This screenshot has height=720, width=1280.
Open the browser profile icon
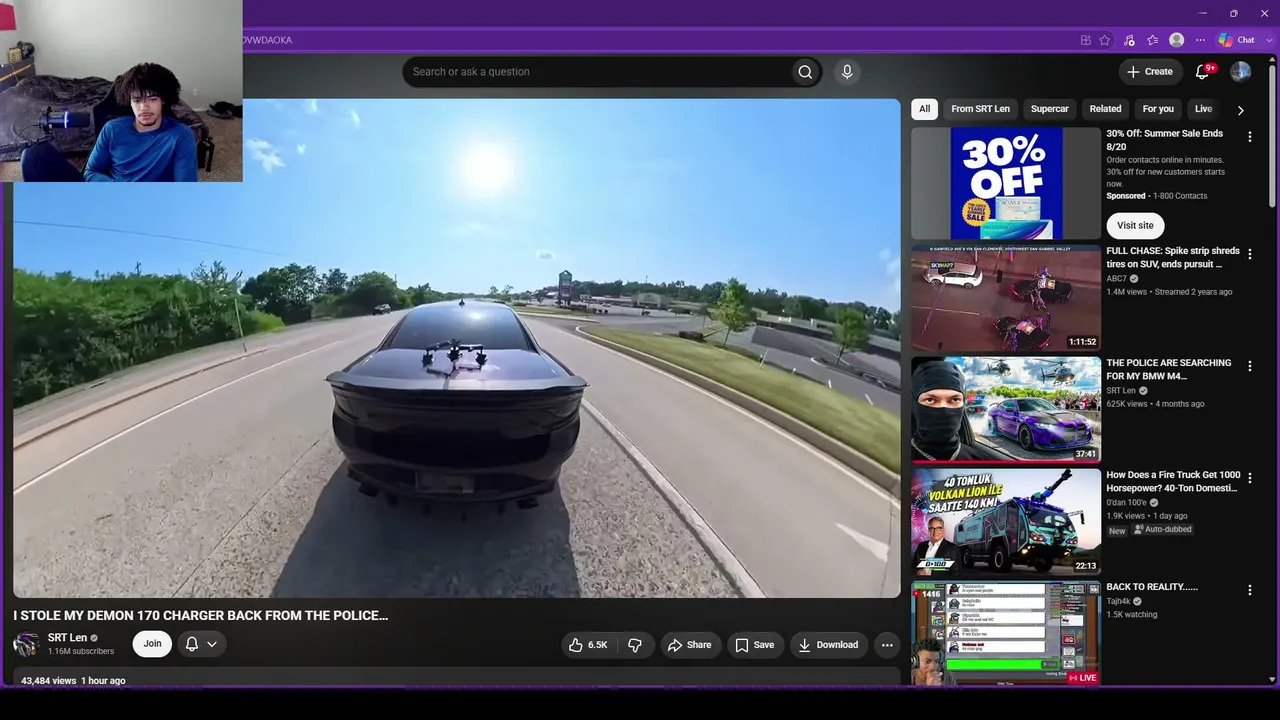[1177, 40]
